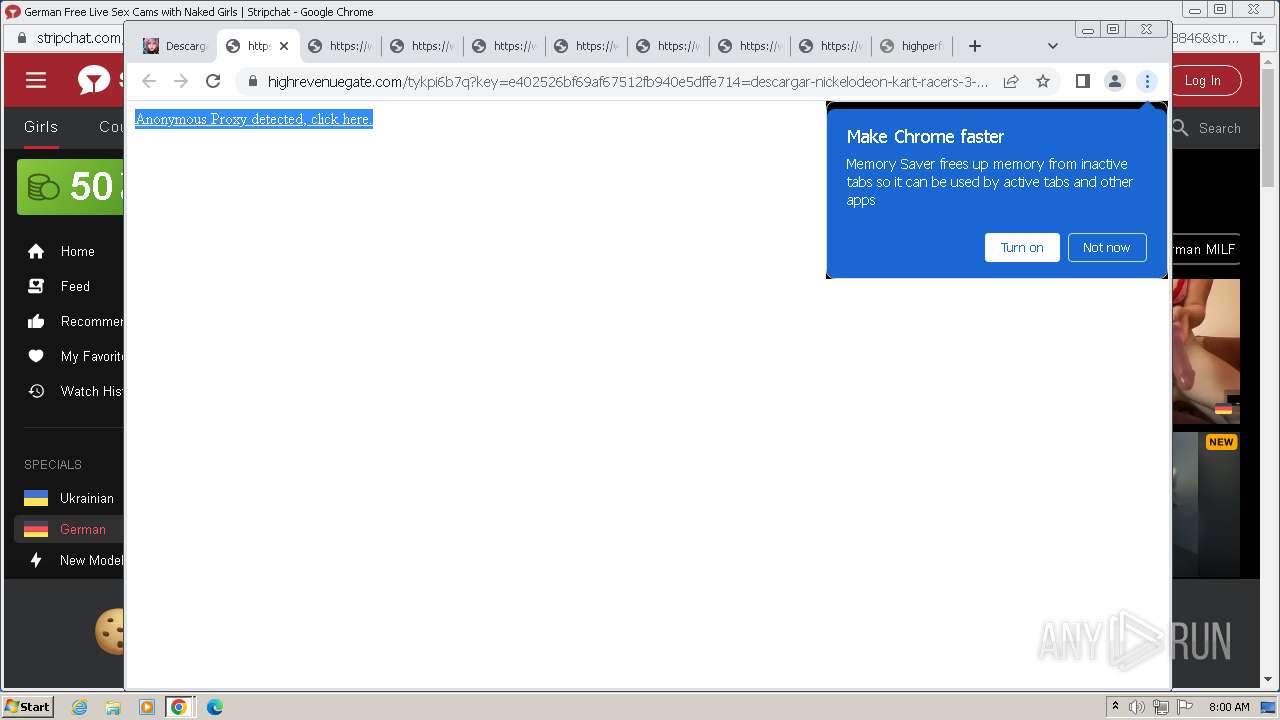Screen dimensions: 1280x720
Task: Launch Internet Explorer from taskbar
Action: (x=80, y=707)
